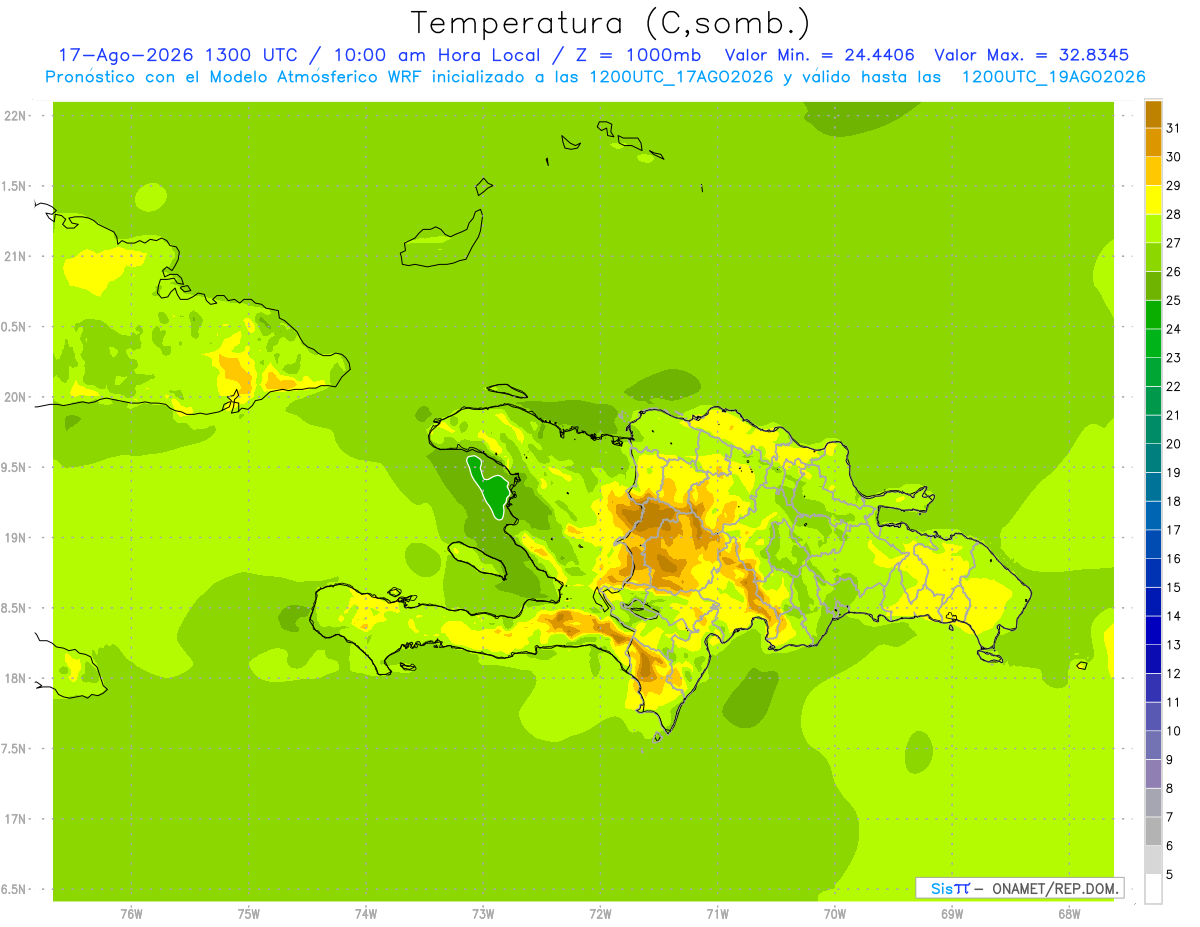Click the purple legend swatch between 8 and 9

1153,773
